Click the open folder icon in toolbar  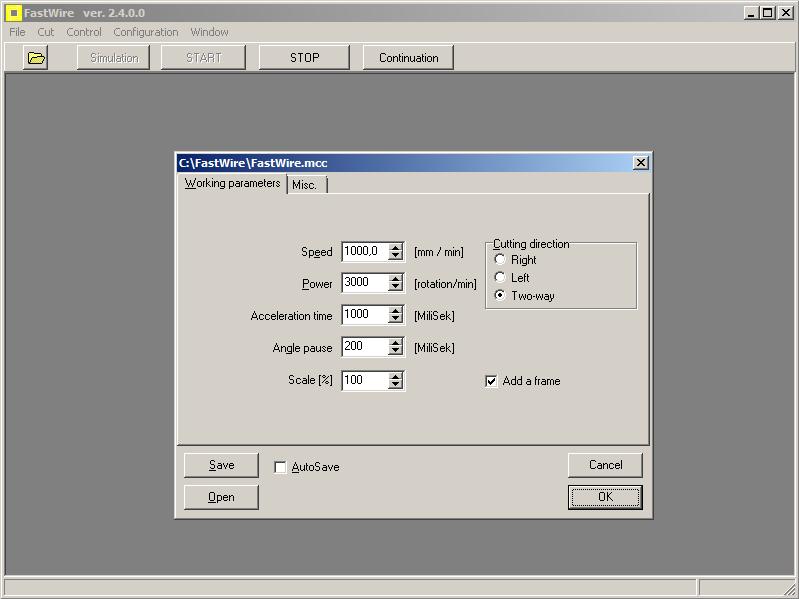tap(37, 58)
